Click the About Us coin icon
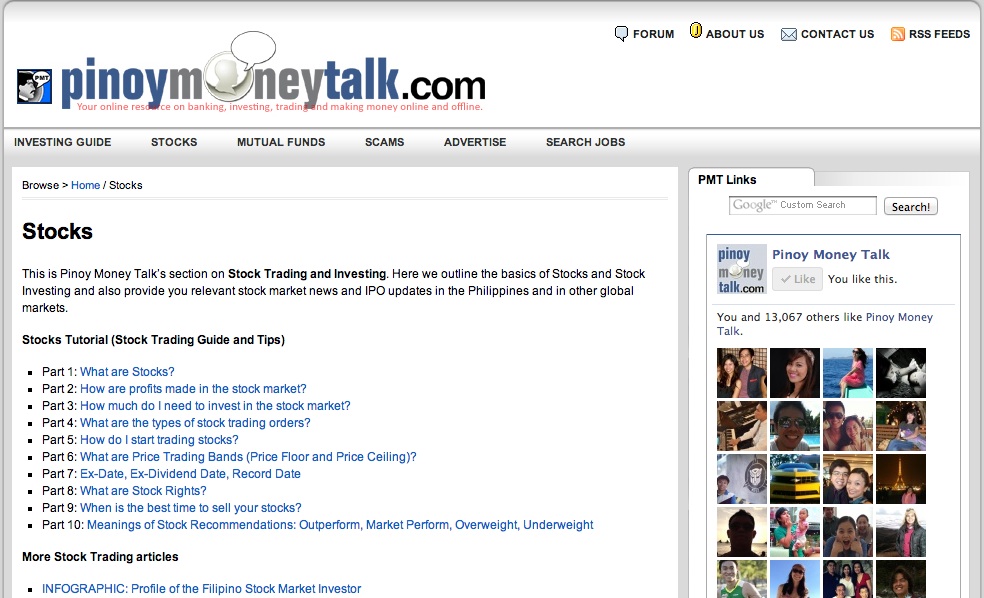 click(x=696, y=32)
